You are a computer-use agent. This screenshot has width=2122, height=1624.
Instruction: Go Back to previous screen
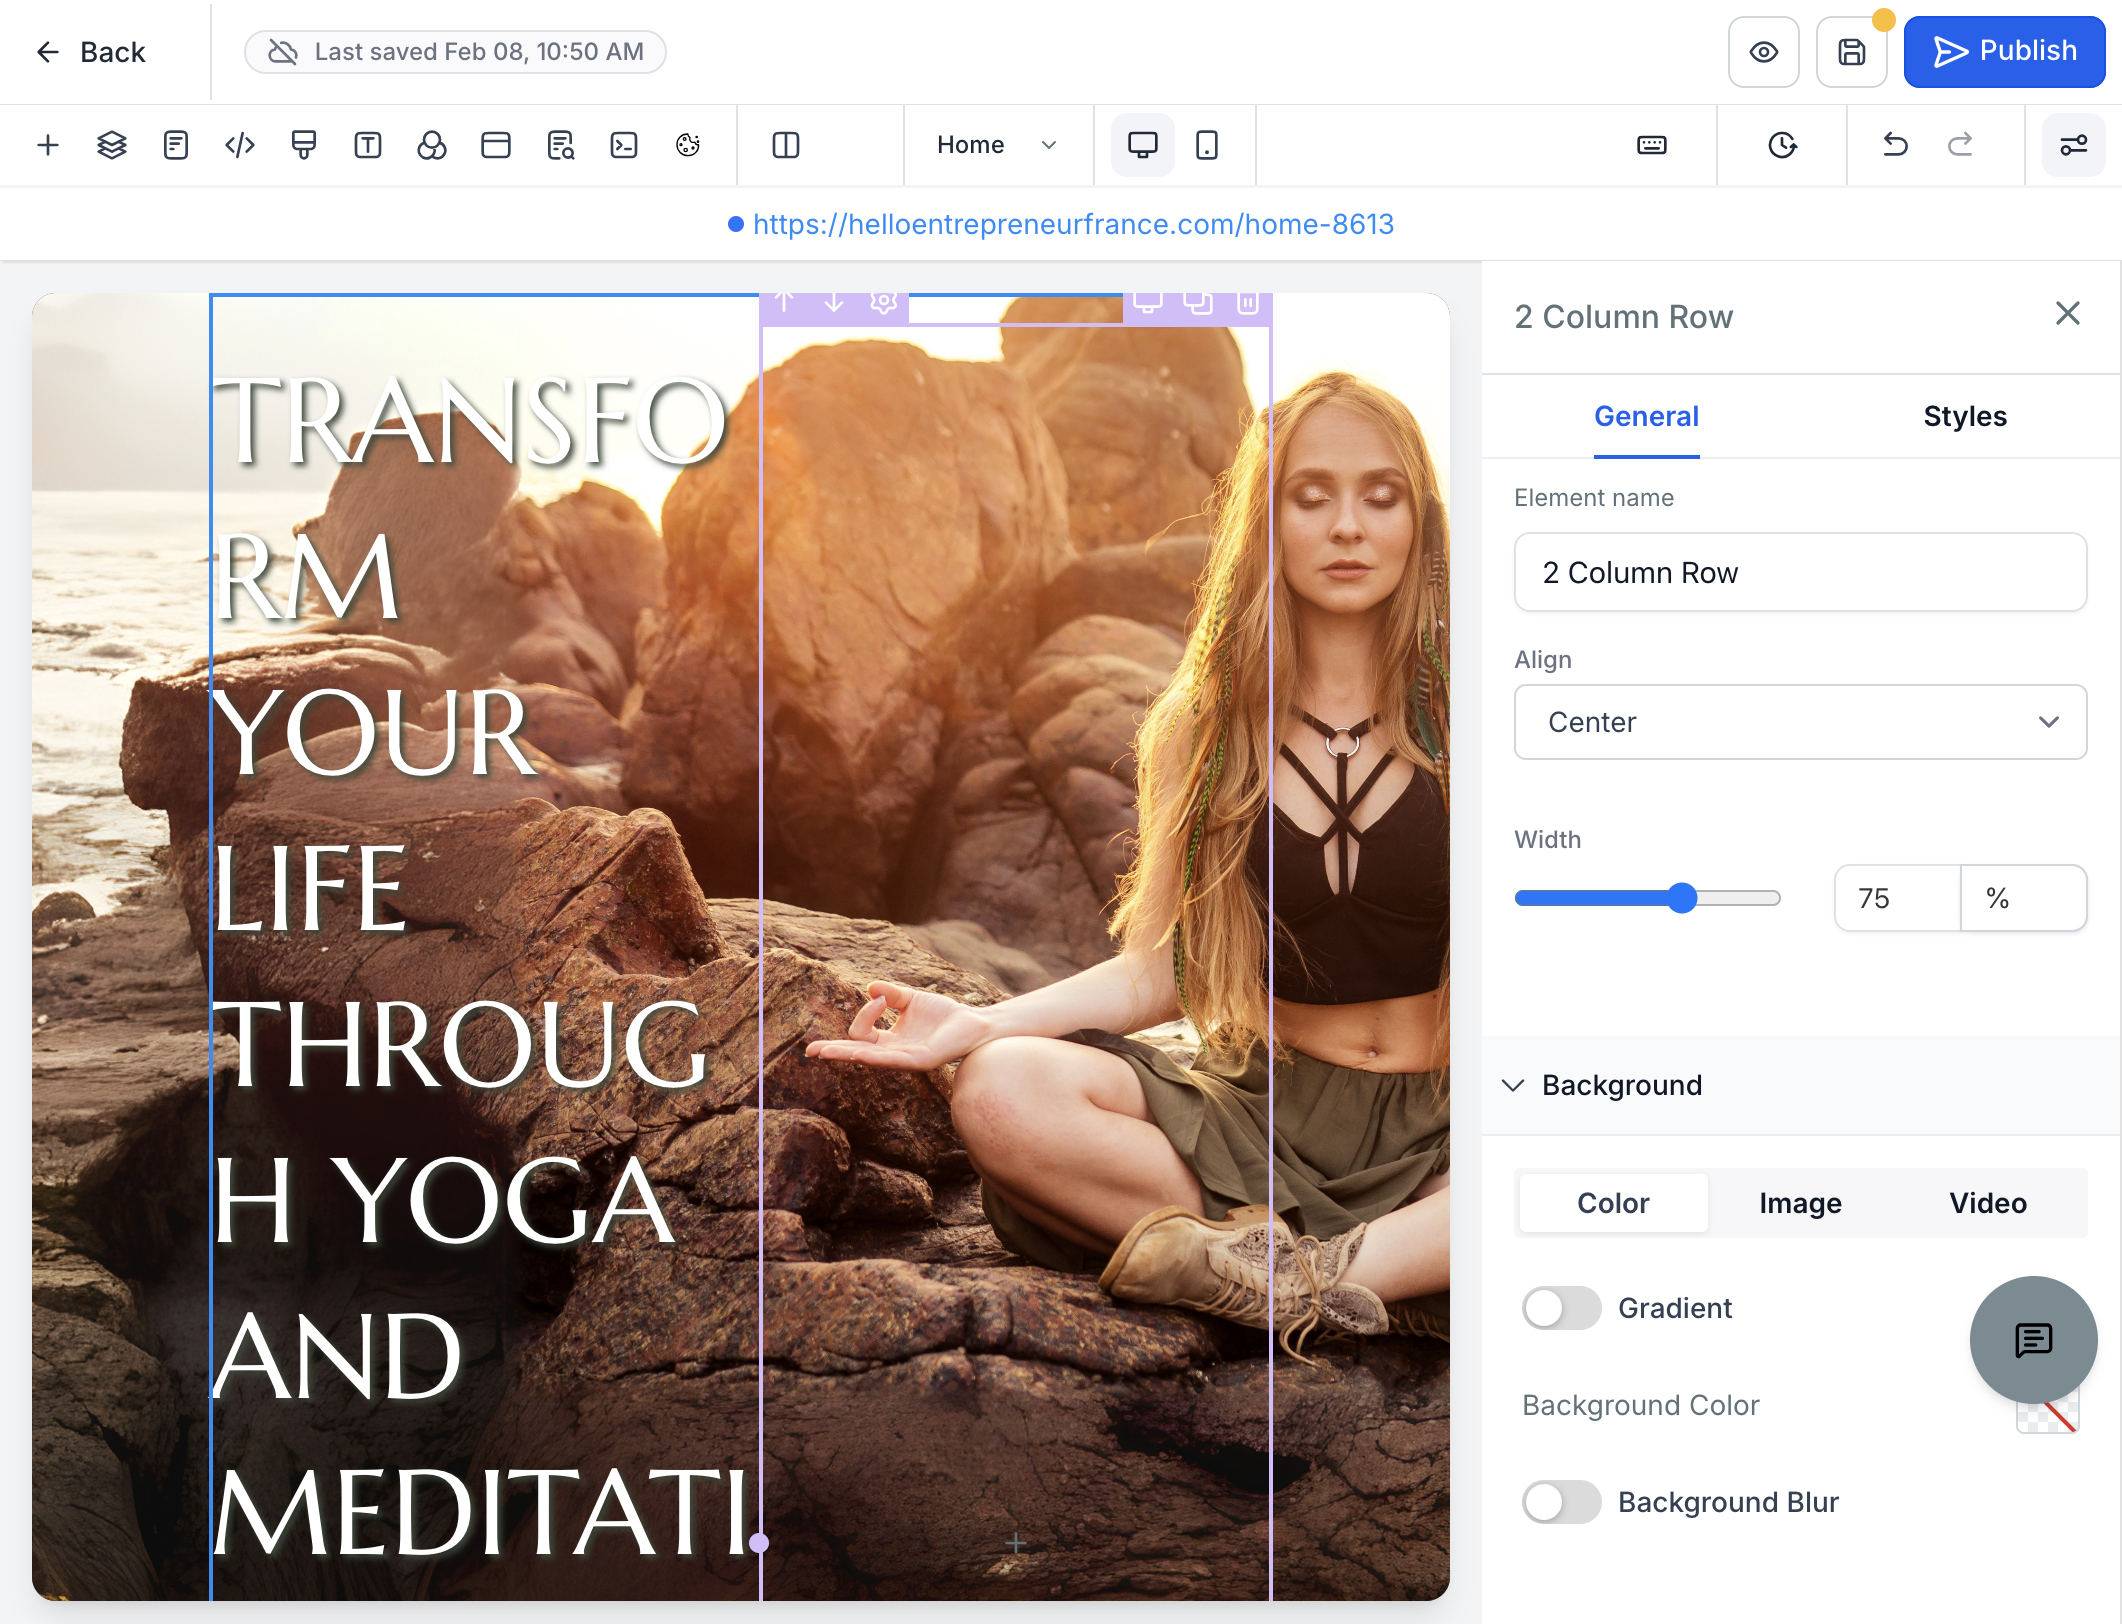[90, 52]
